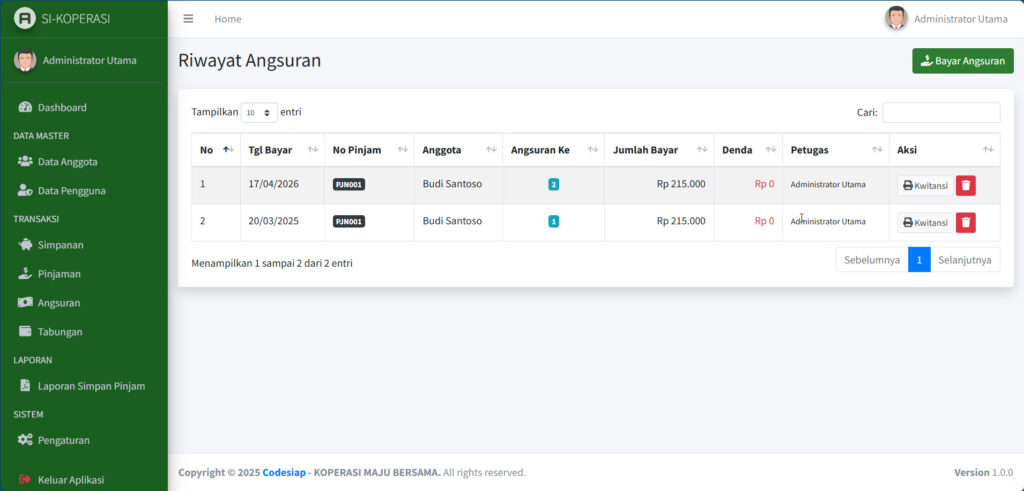This screenshot has height=491, width=1024.
Task: Click the SI-KOPERASI logo icon
Action: (x=25, y=19)
